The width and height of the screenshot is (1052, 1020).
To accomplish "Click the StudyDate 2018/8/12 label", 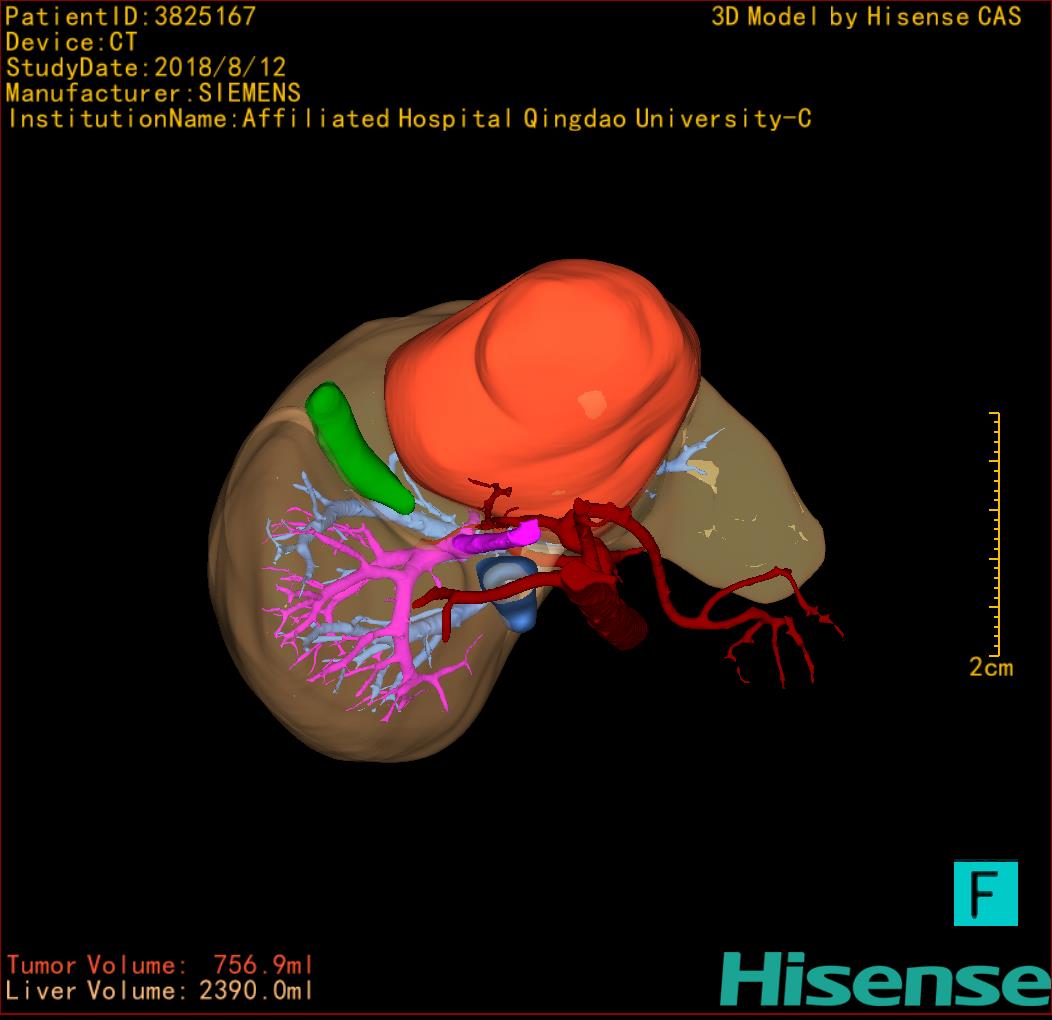I will pyautogui.click(x=146, y=68).
